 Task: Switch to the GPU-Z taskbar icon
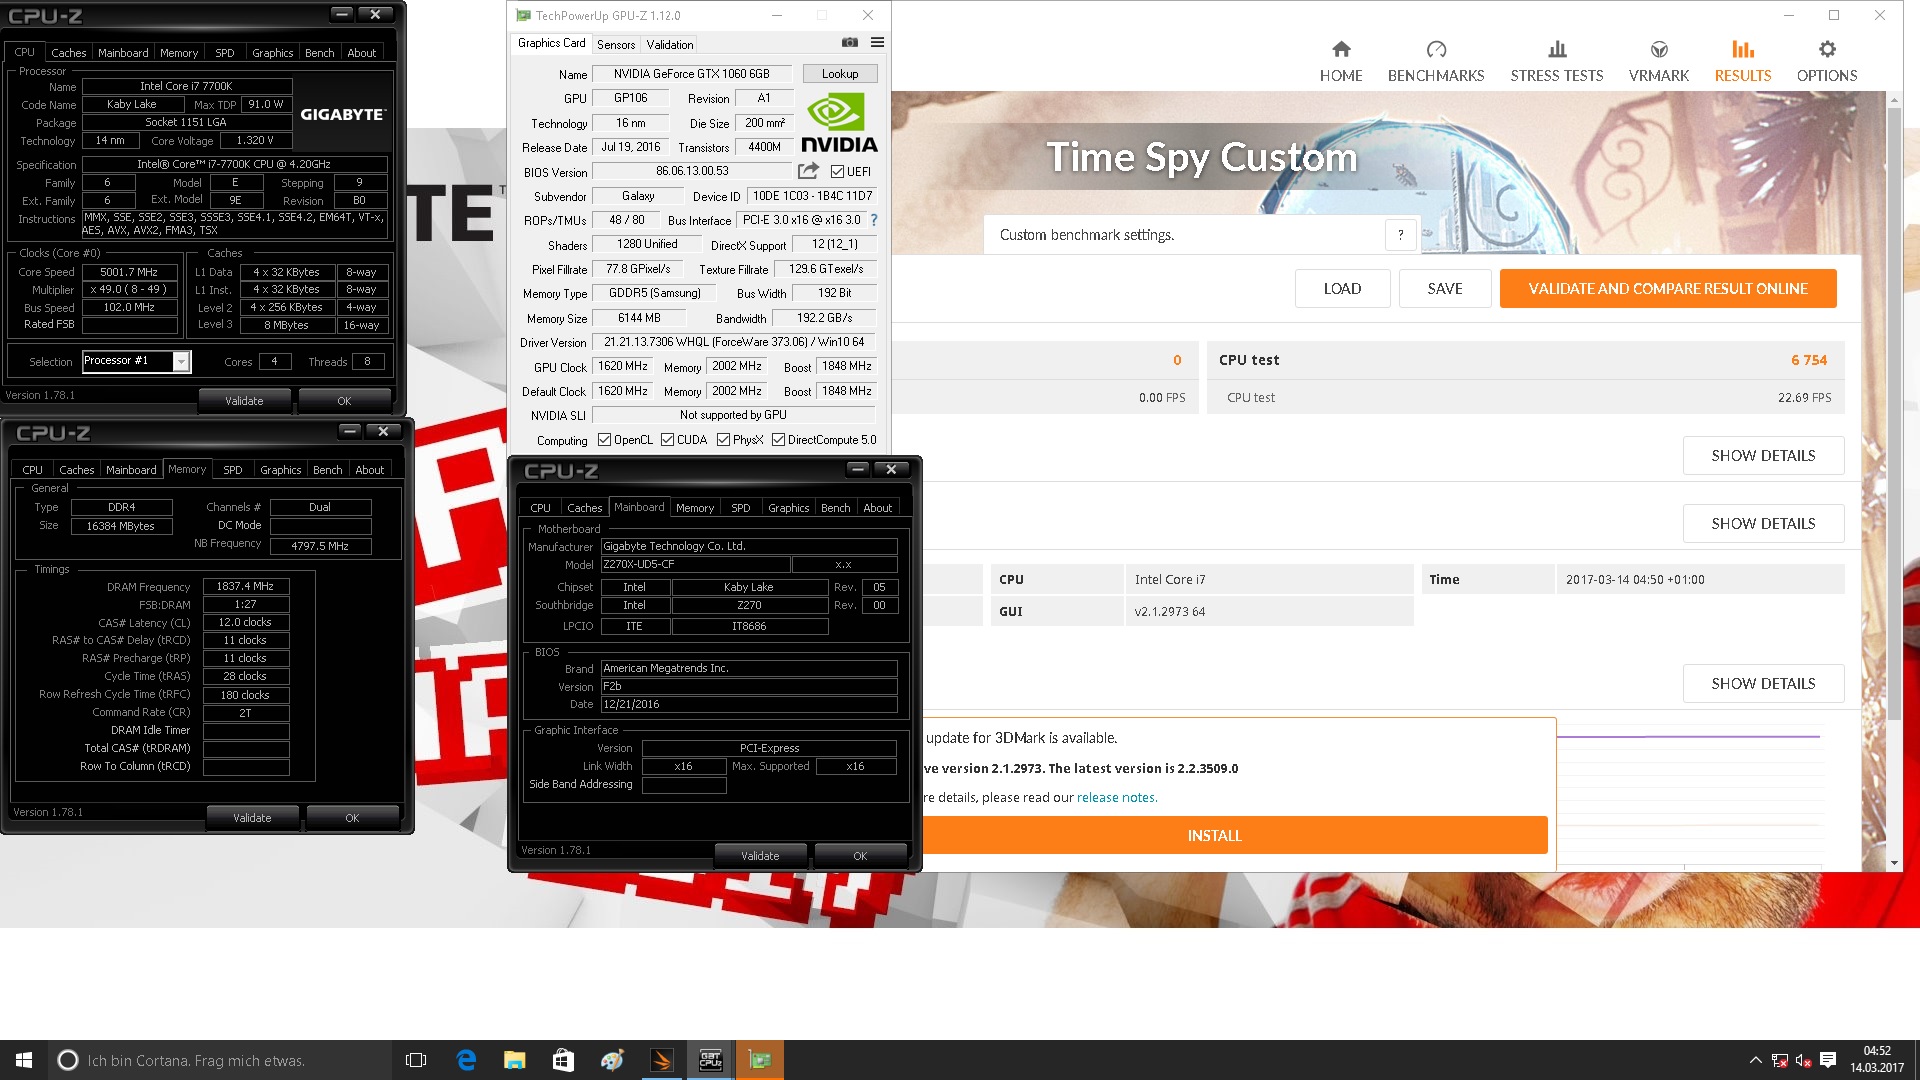pos(759,1060)
